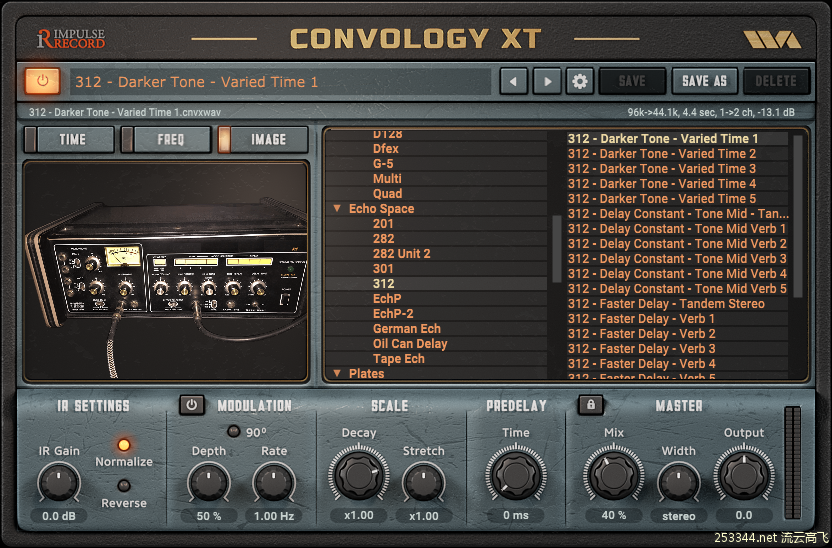Load 312 - Delay Constant - Tone Mid Verb 3

pos(677,259)
